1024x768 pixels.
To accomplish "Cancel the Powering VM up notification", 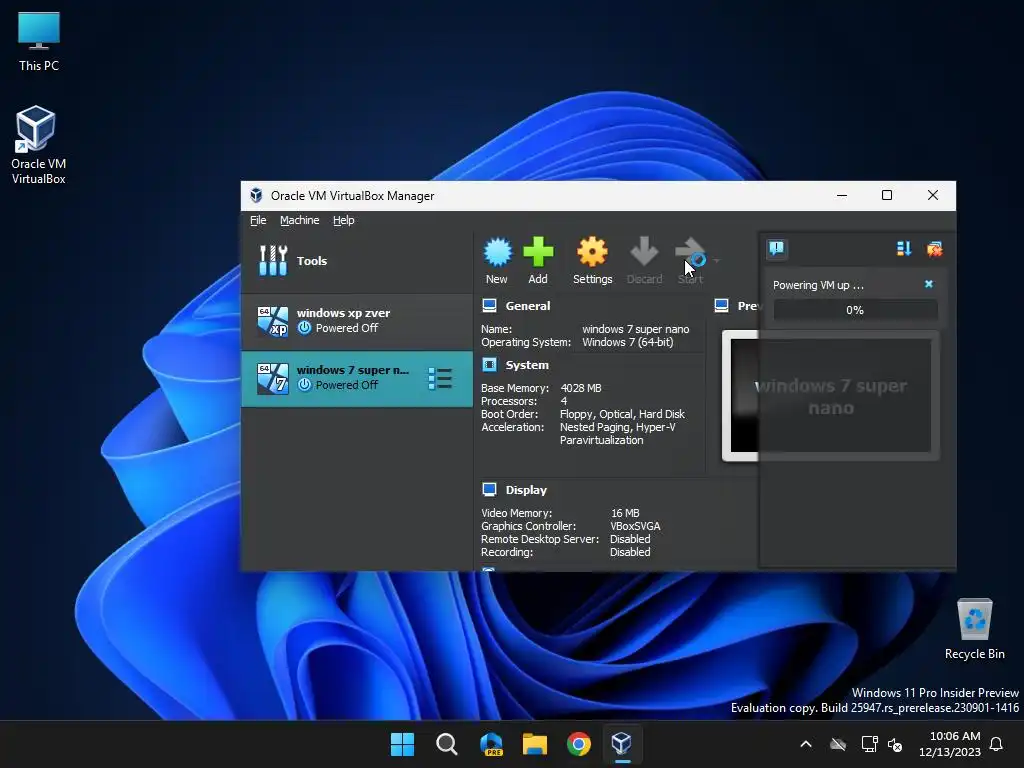I will click(929, 284).
